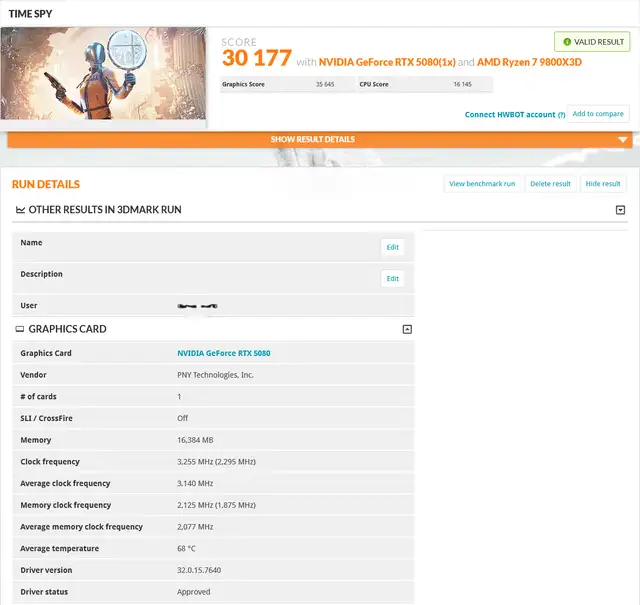Click Driver version value 32.0.15.7640

(x=199, y=570)
